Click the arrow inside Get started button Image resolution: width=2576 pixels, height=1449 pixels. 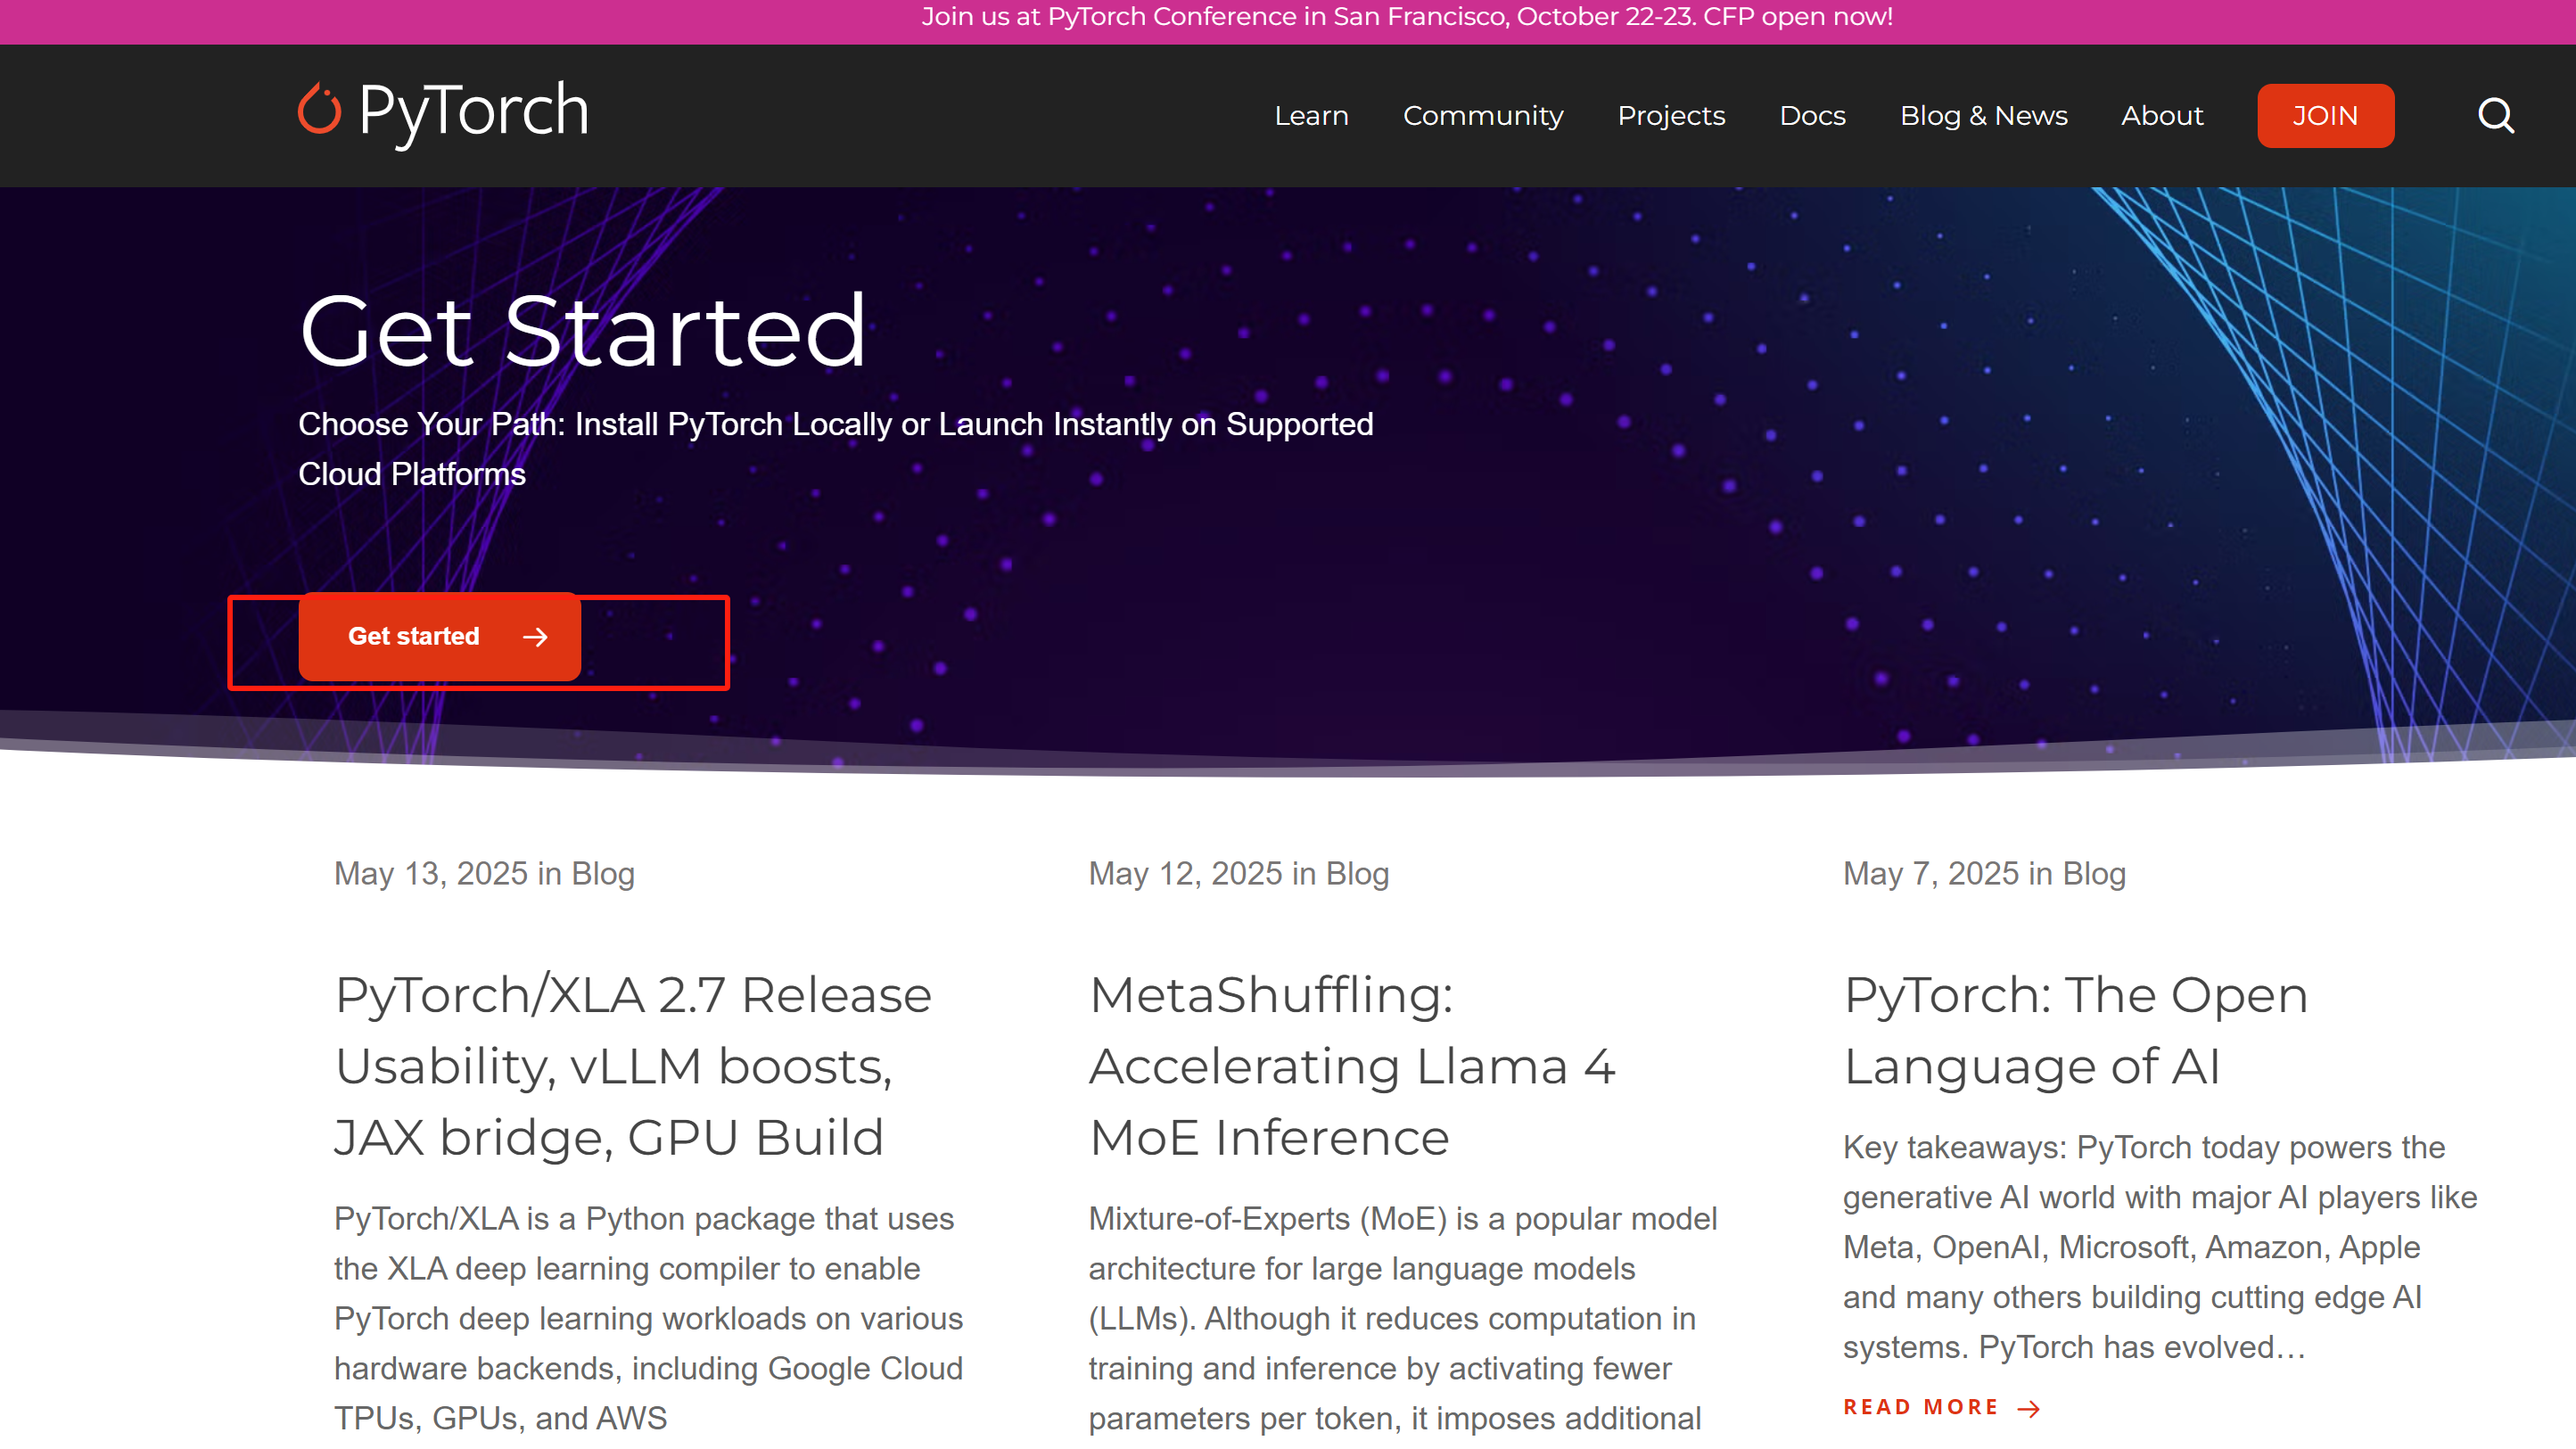(x=535, y=637)
